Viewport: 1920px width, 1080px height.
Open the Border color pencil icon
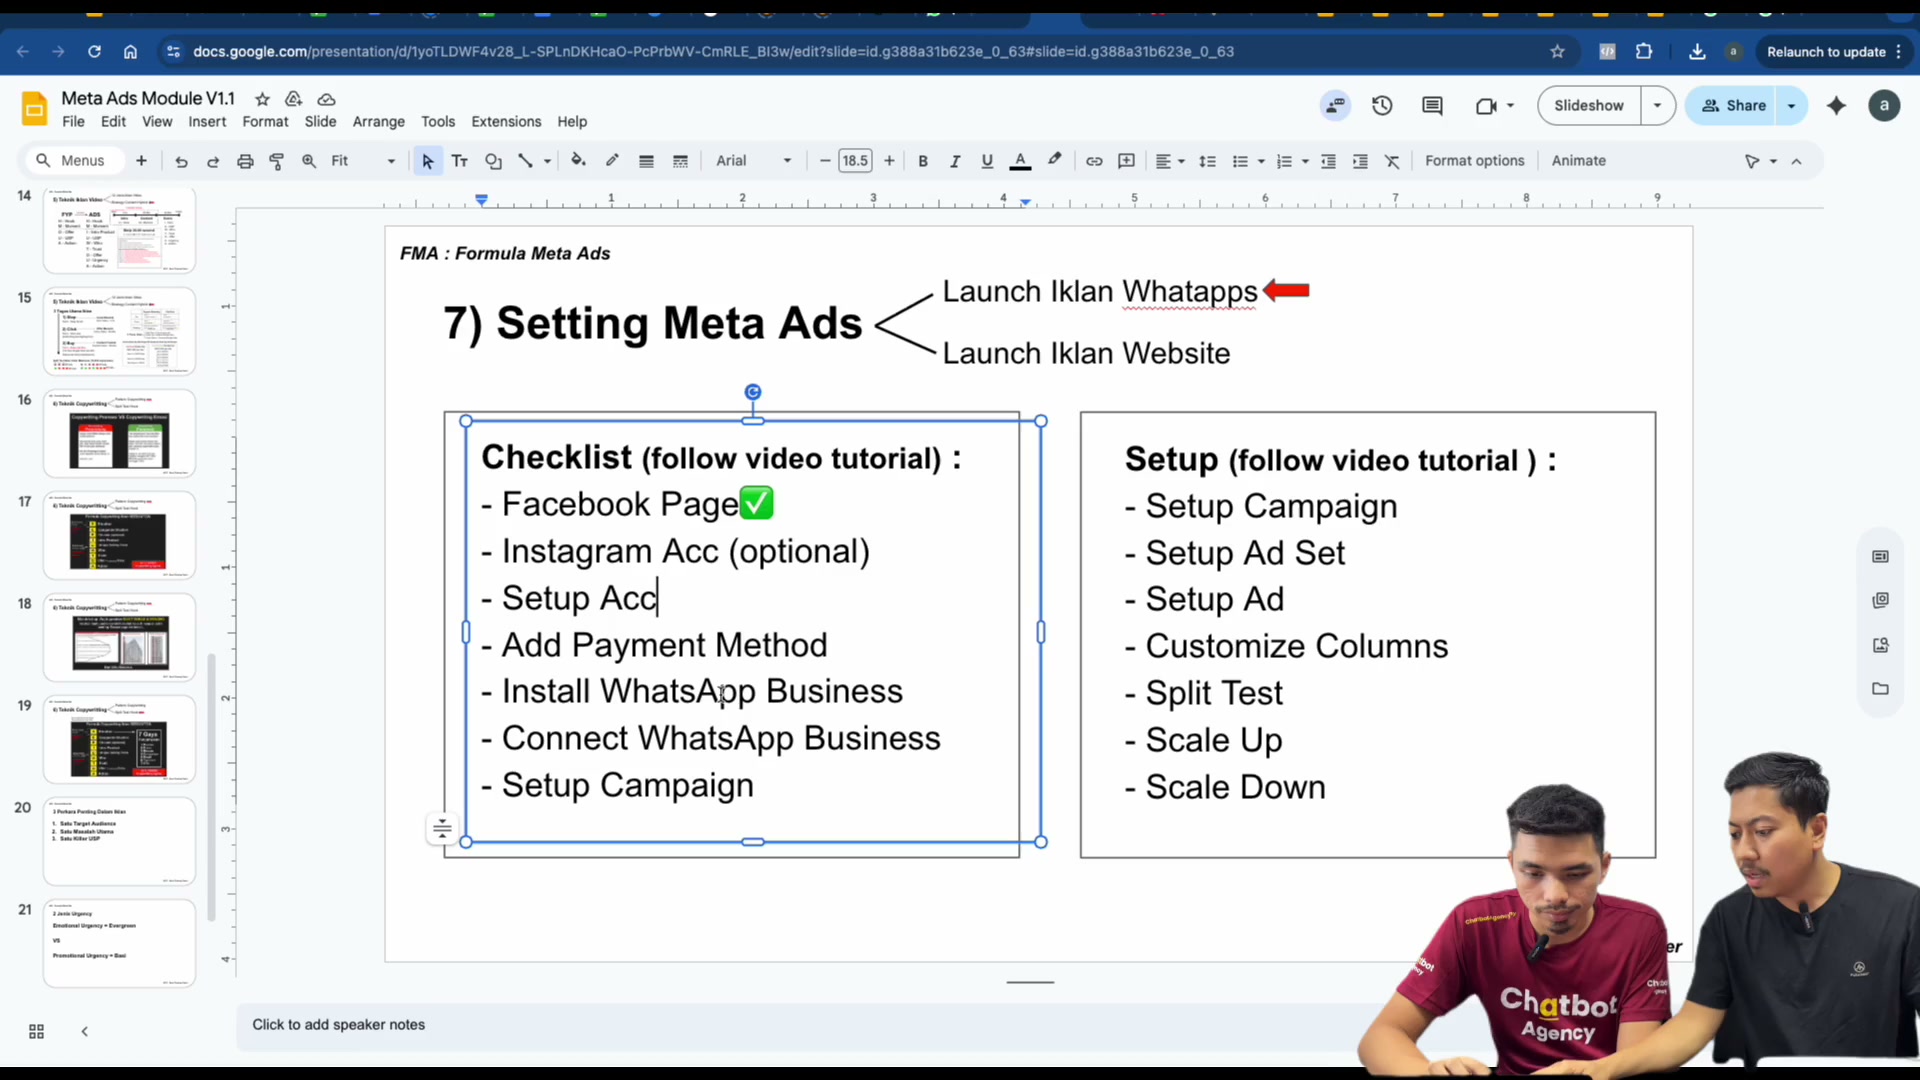612,161
